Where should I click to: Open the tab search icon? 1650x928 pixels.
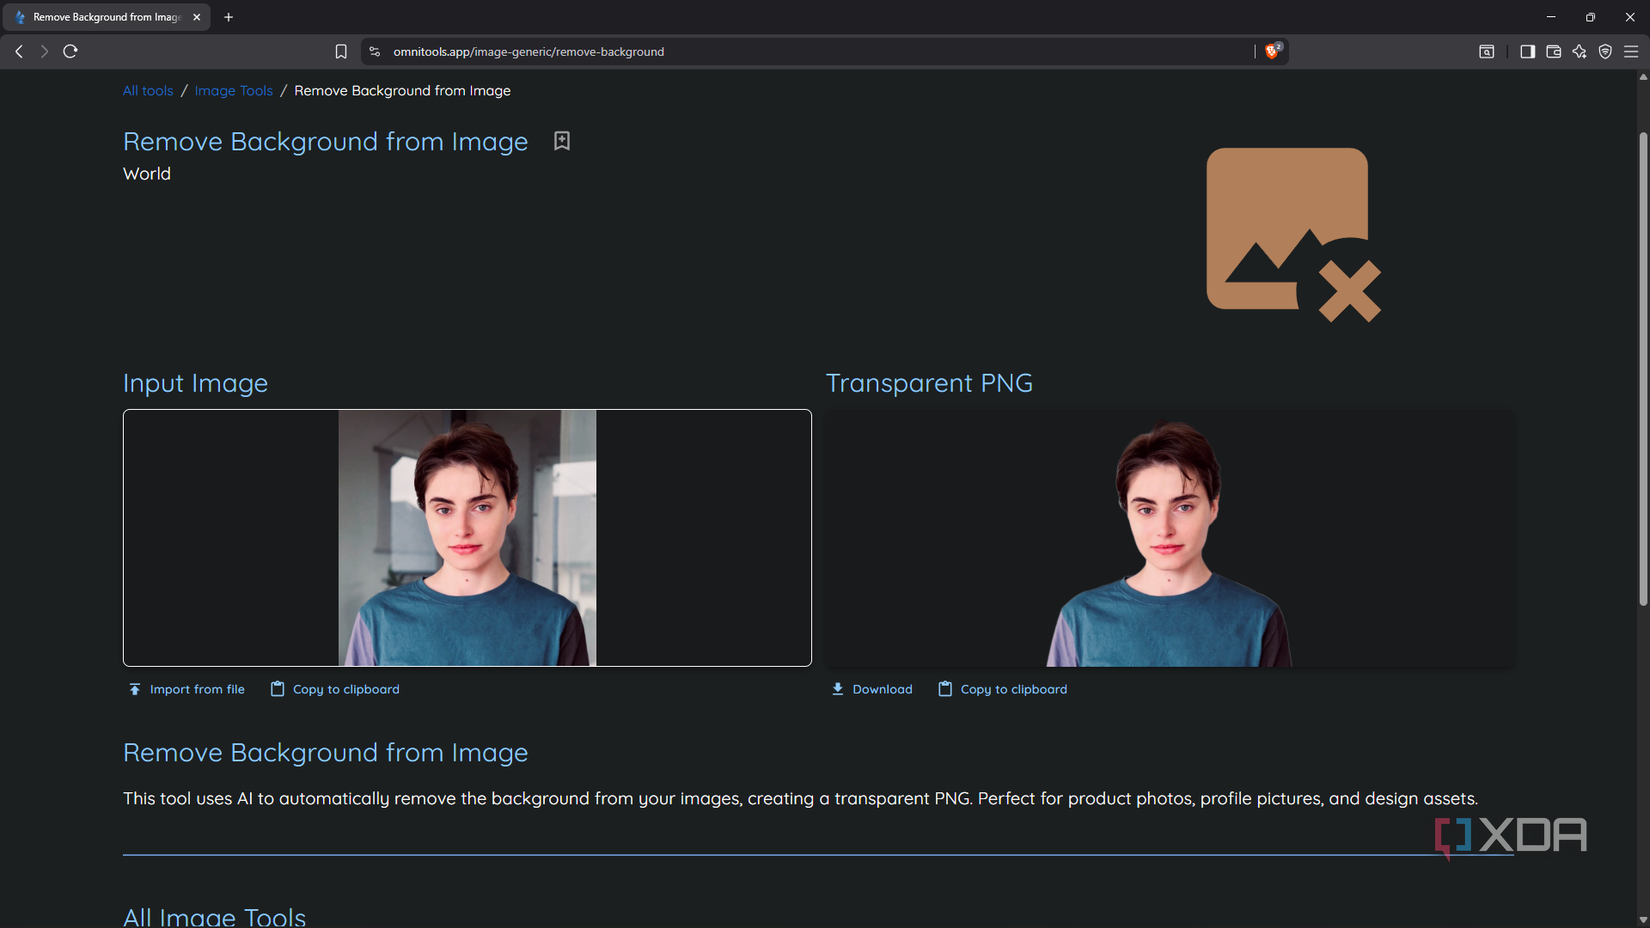1487,52
